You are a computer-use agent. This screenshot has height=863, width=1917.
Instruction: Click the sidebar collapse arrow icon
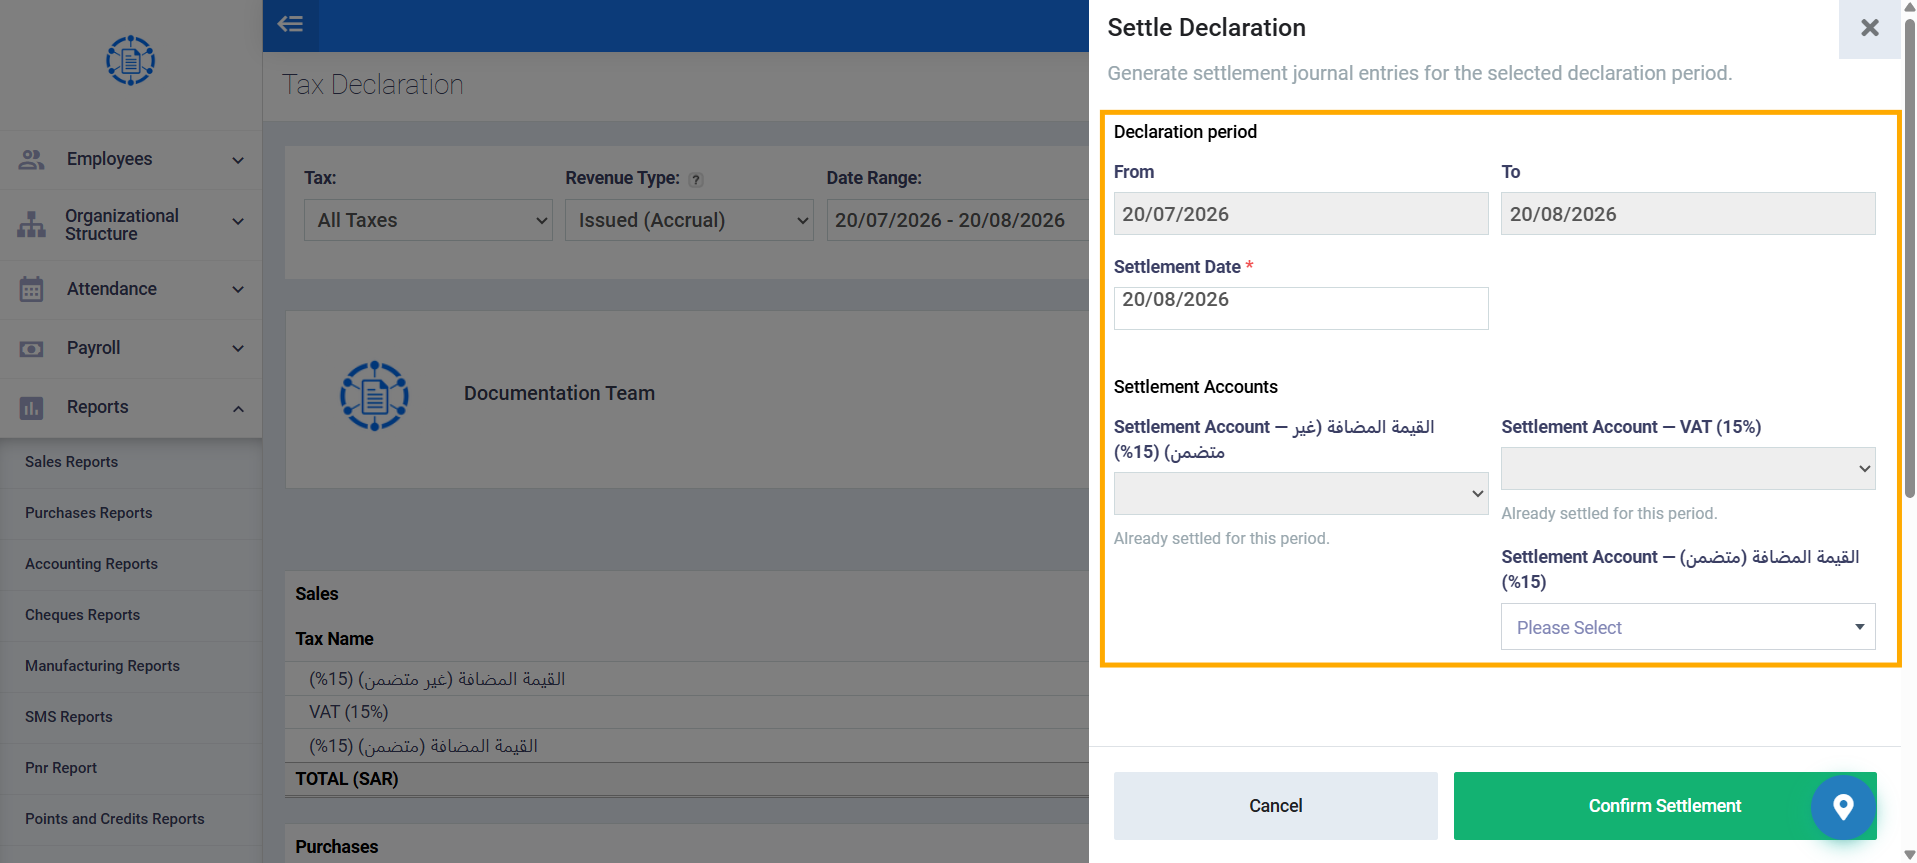tap(290, 24)
